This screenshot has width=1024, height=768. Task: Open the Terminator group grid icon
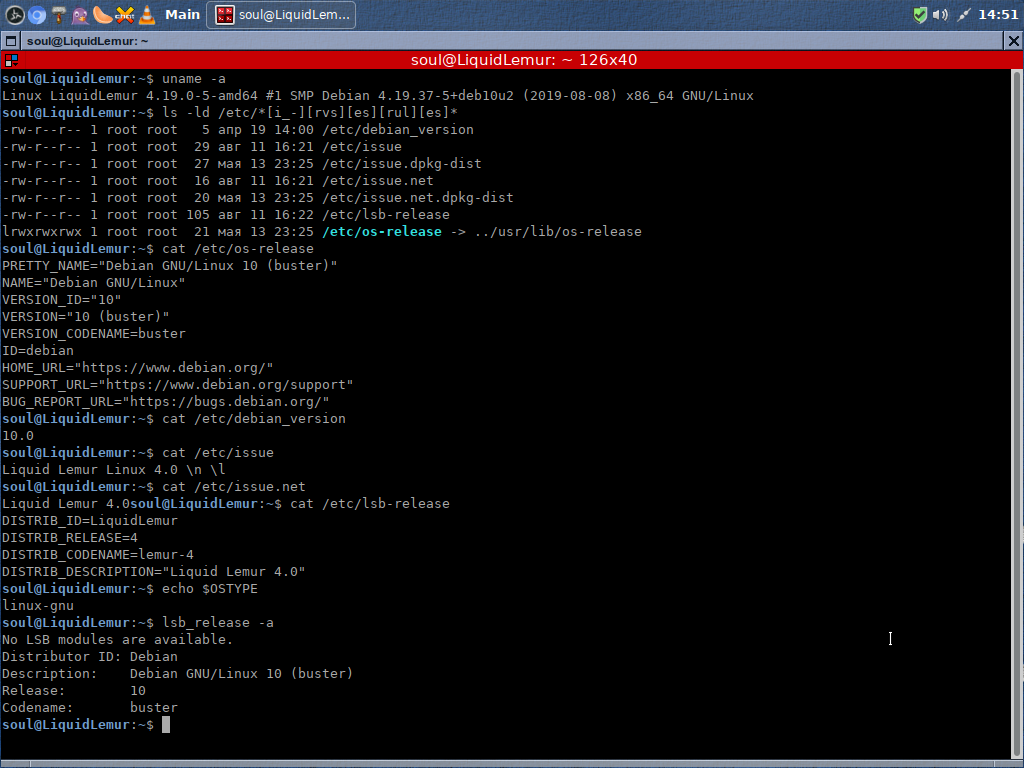pyautogui.click(x=11, y=60)
